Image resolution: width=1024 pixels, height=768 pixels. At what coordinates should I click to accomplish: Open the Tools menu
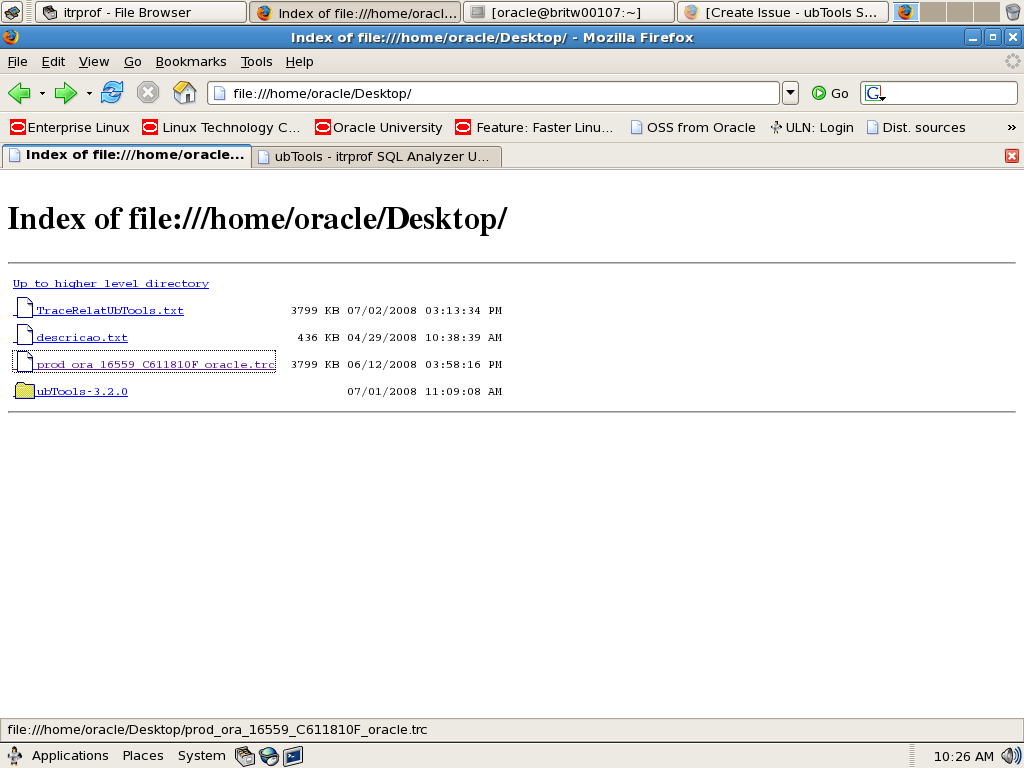(256, 61)
